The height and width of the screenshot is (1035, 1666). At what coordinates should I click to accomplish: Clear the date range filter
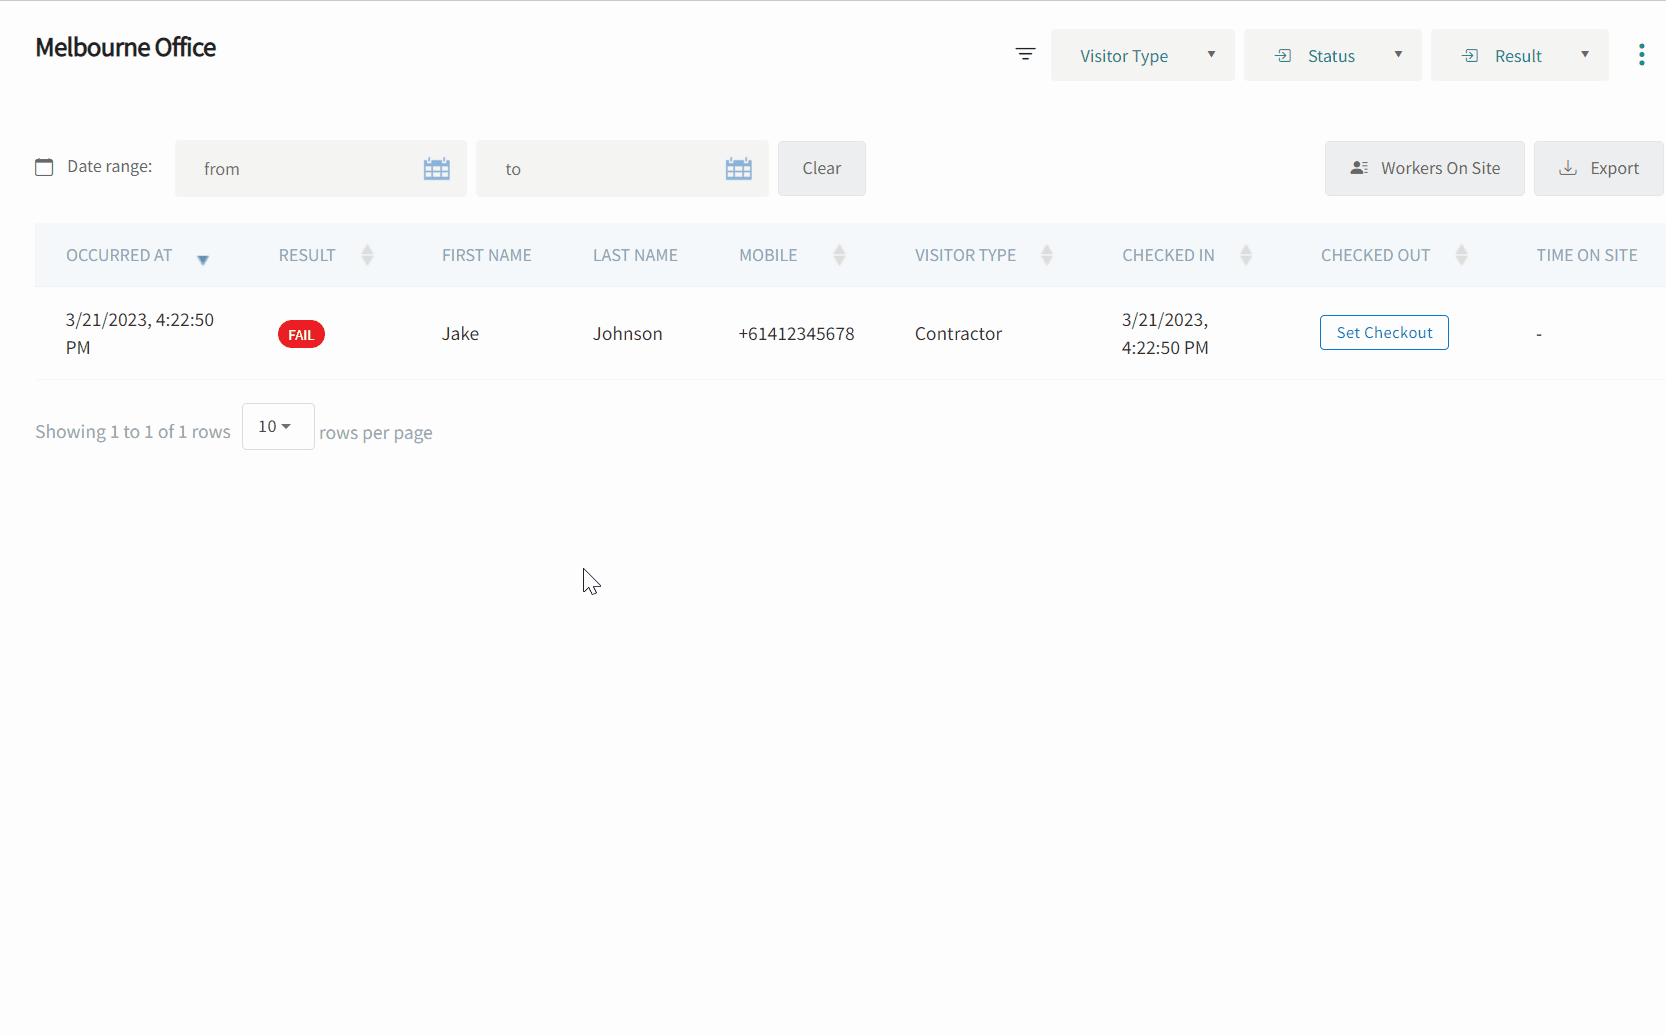click(x=821, y=169)
